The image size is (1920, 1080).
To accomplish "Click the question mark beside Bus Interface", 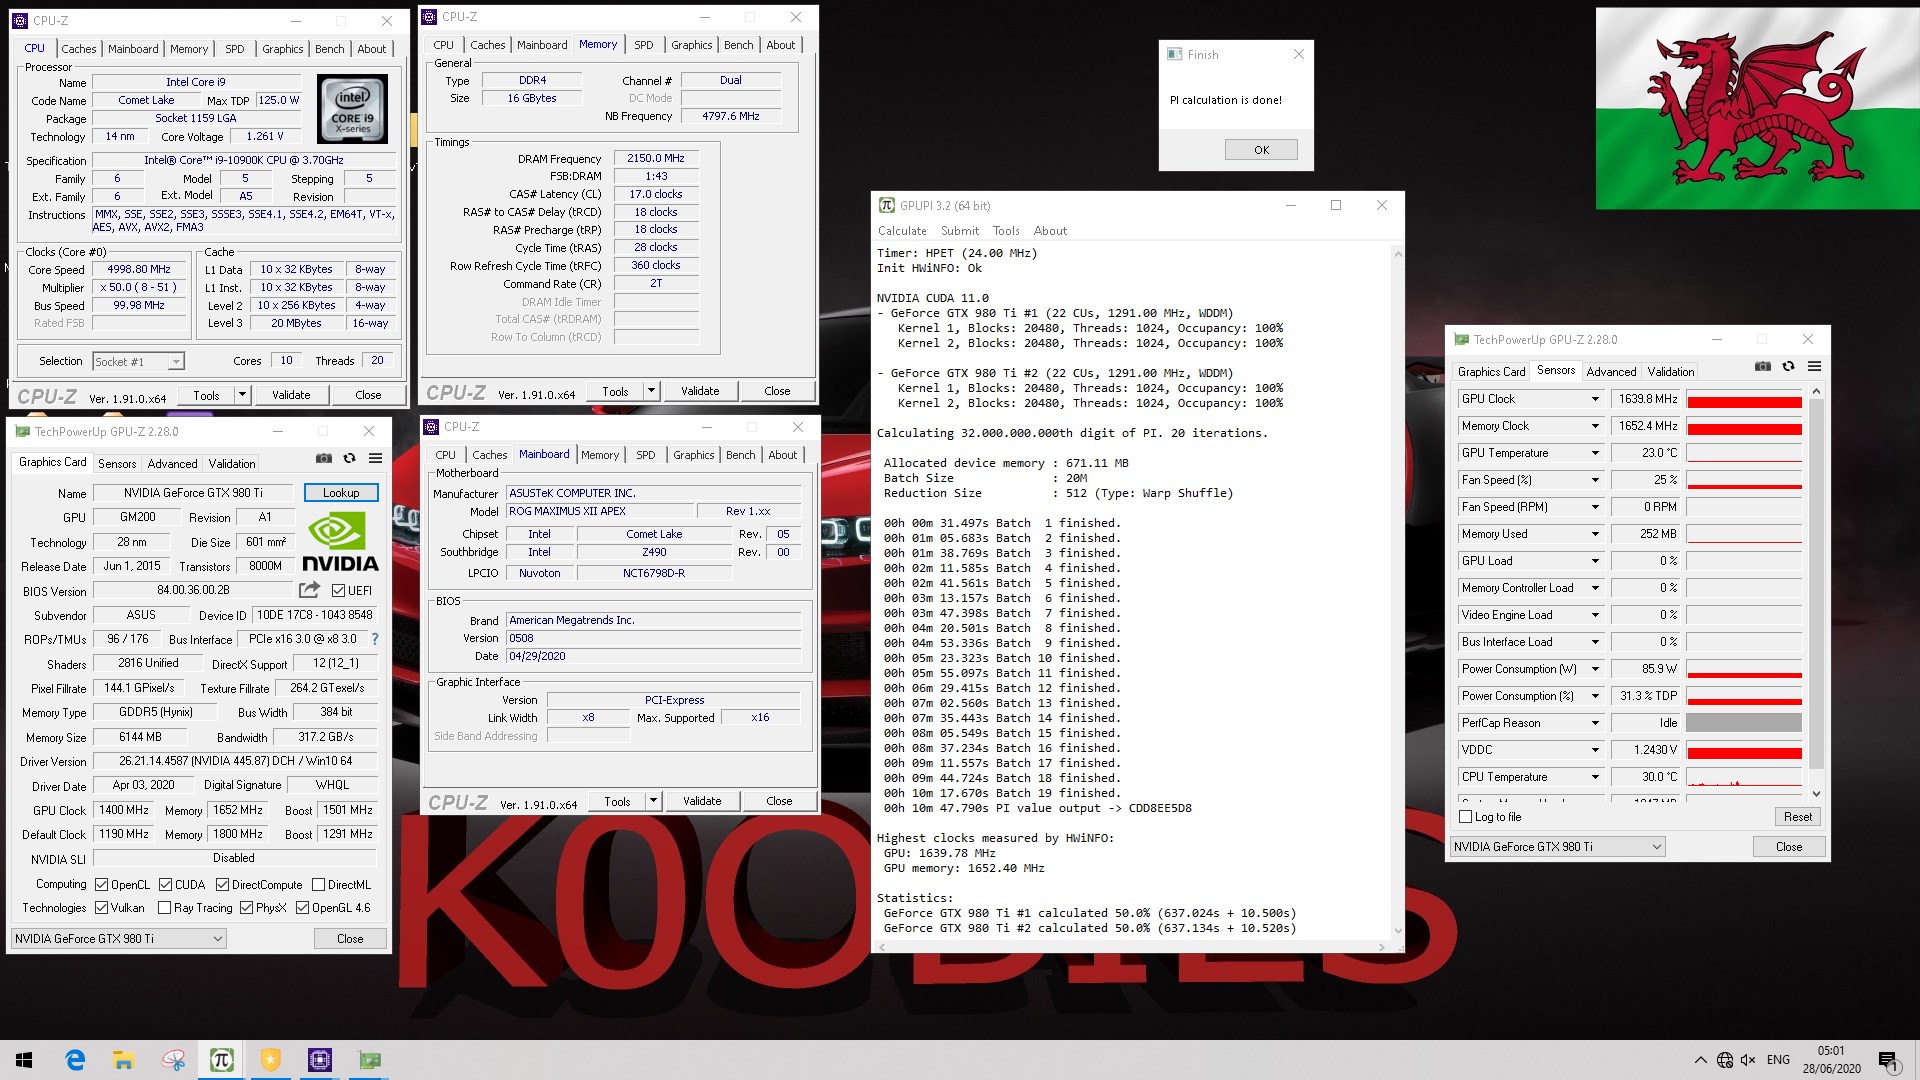I will point(375,639).
